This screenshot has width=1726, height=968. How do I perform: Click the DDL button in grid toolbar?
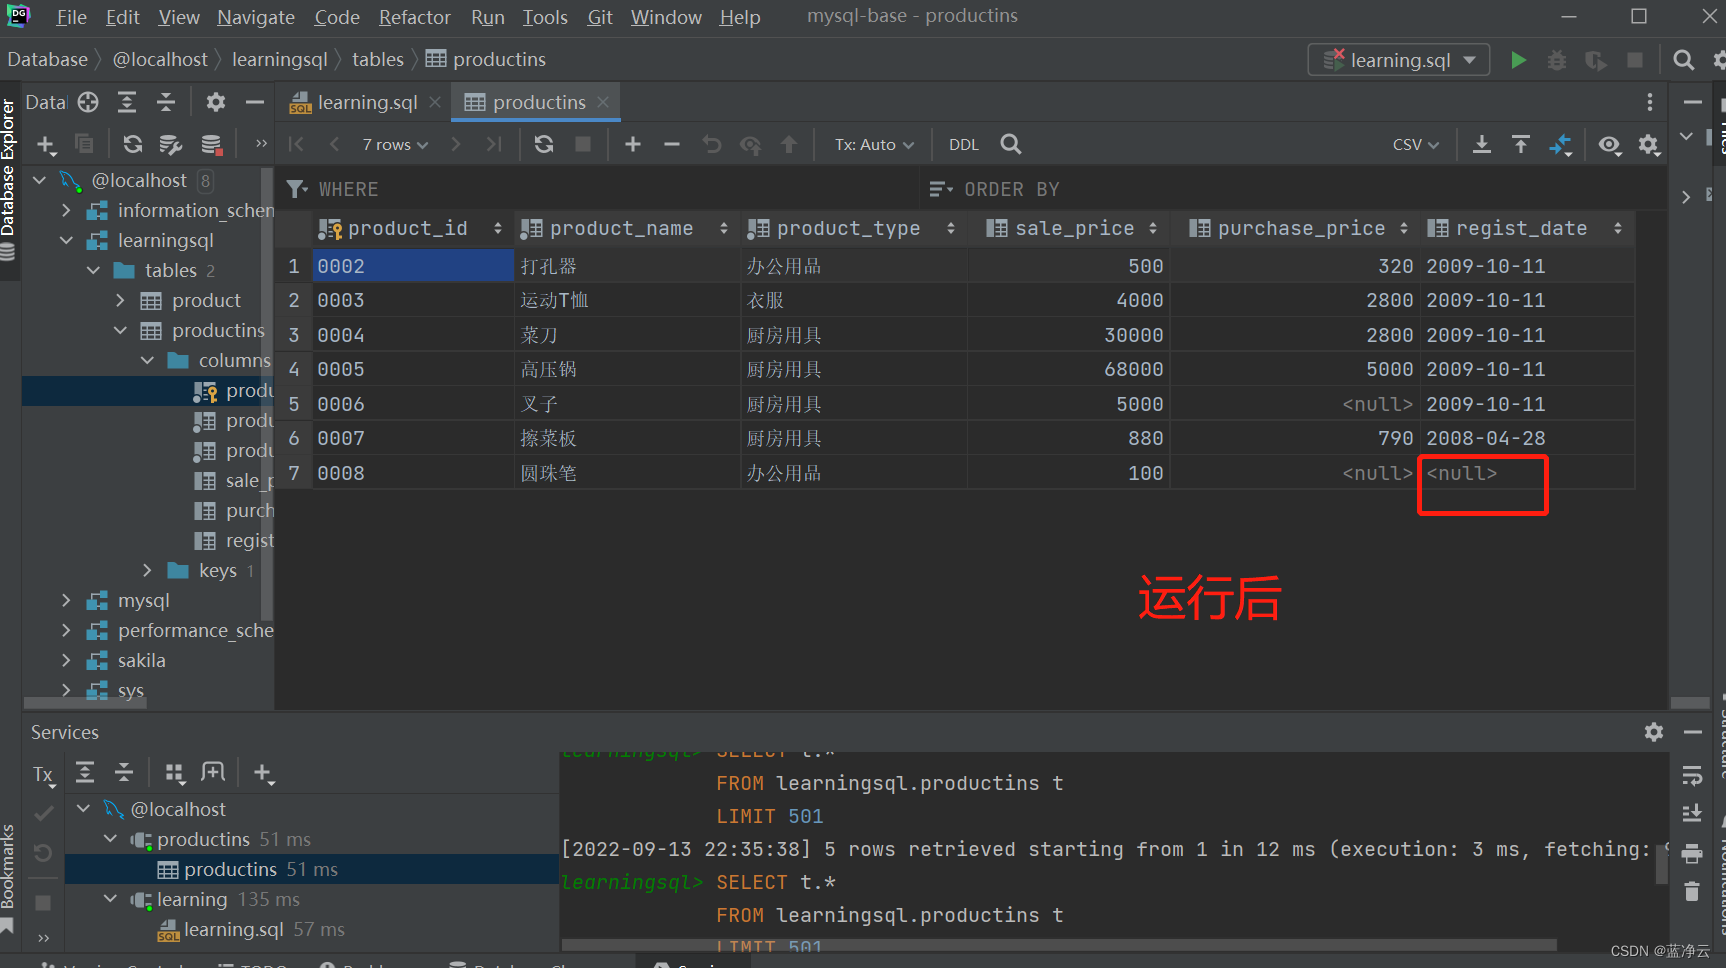tap(963, 144)
